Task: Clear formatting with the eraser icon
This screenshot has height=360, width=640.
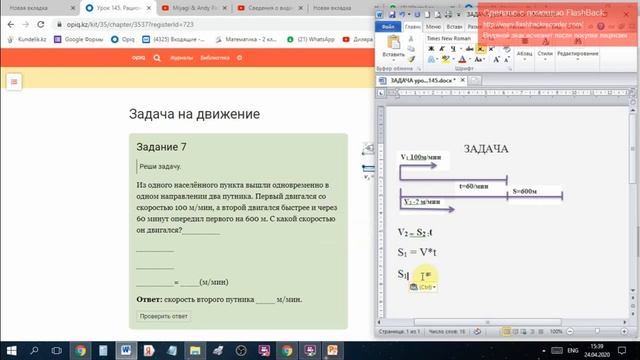Action: [507, 49]
